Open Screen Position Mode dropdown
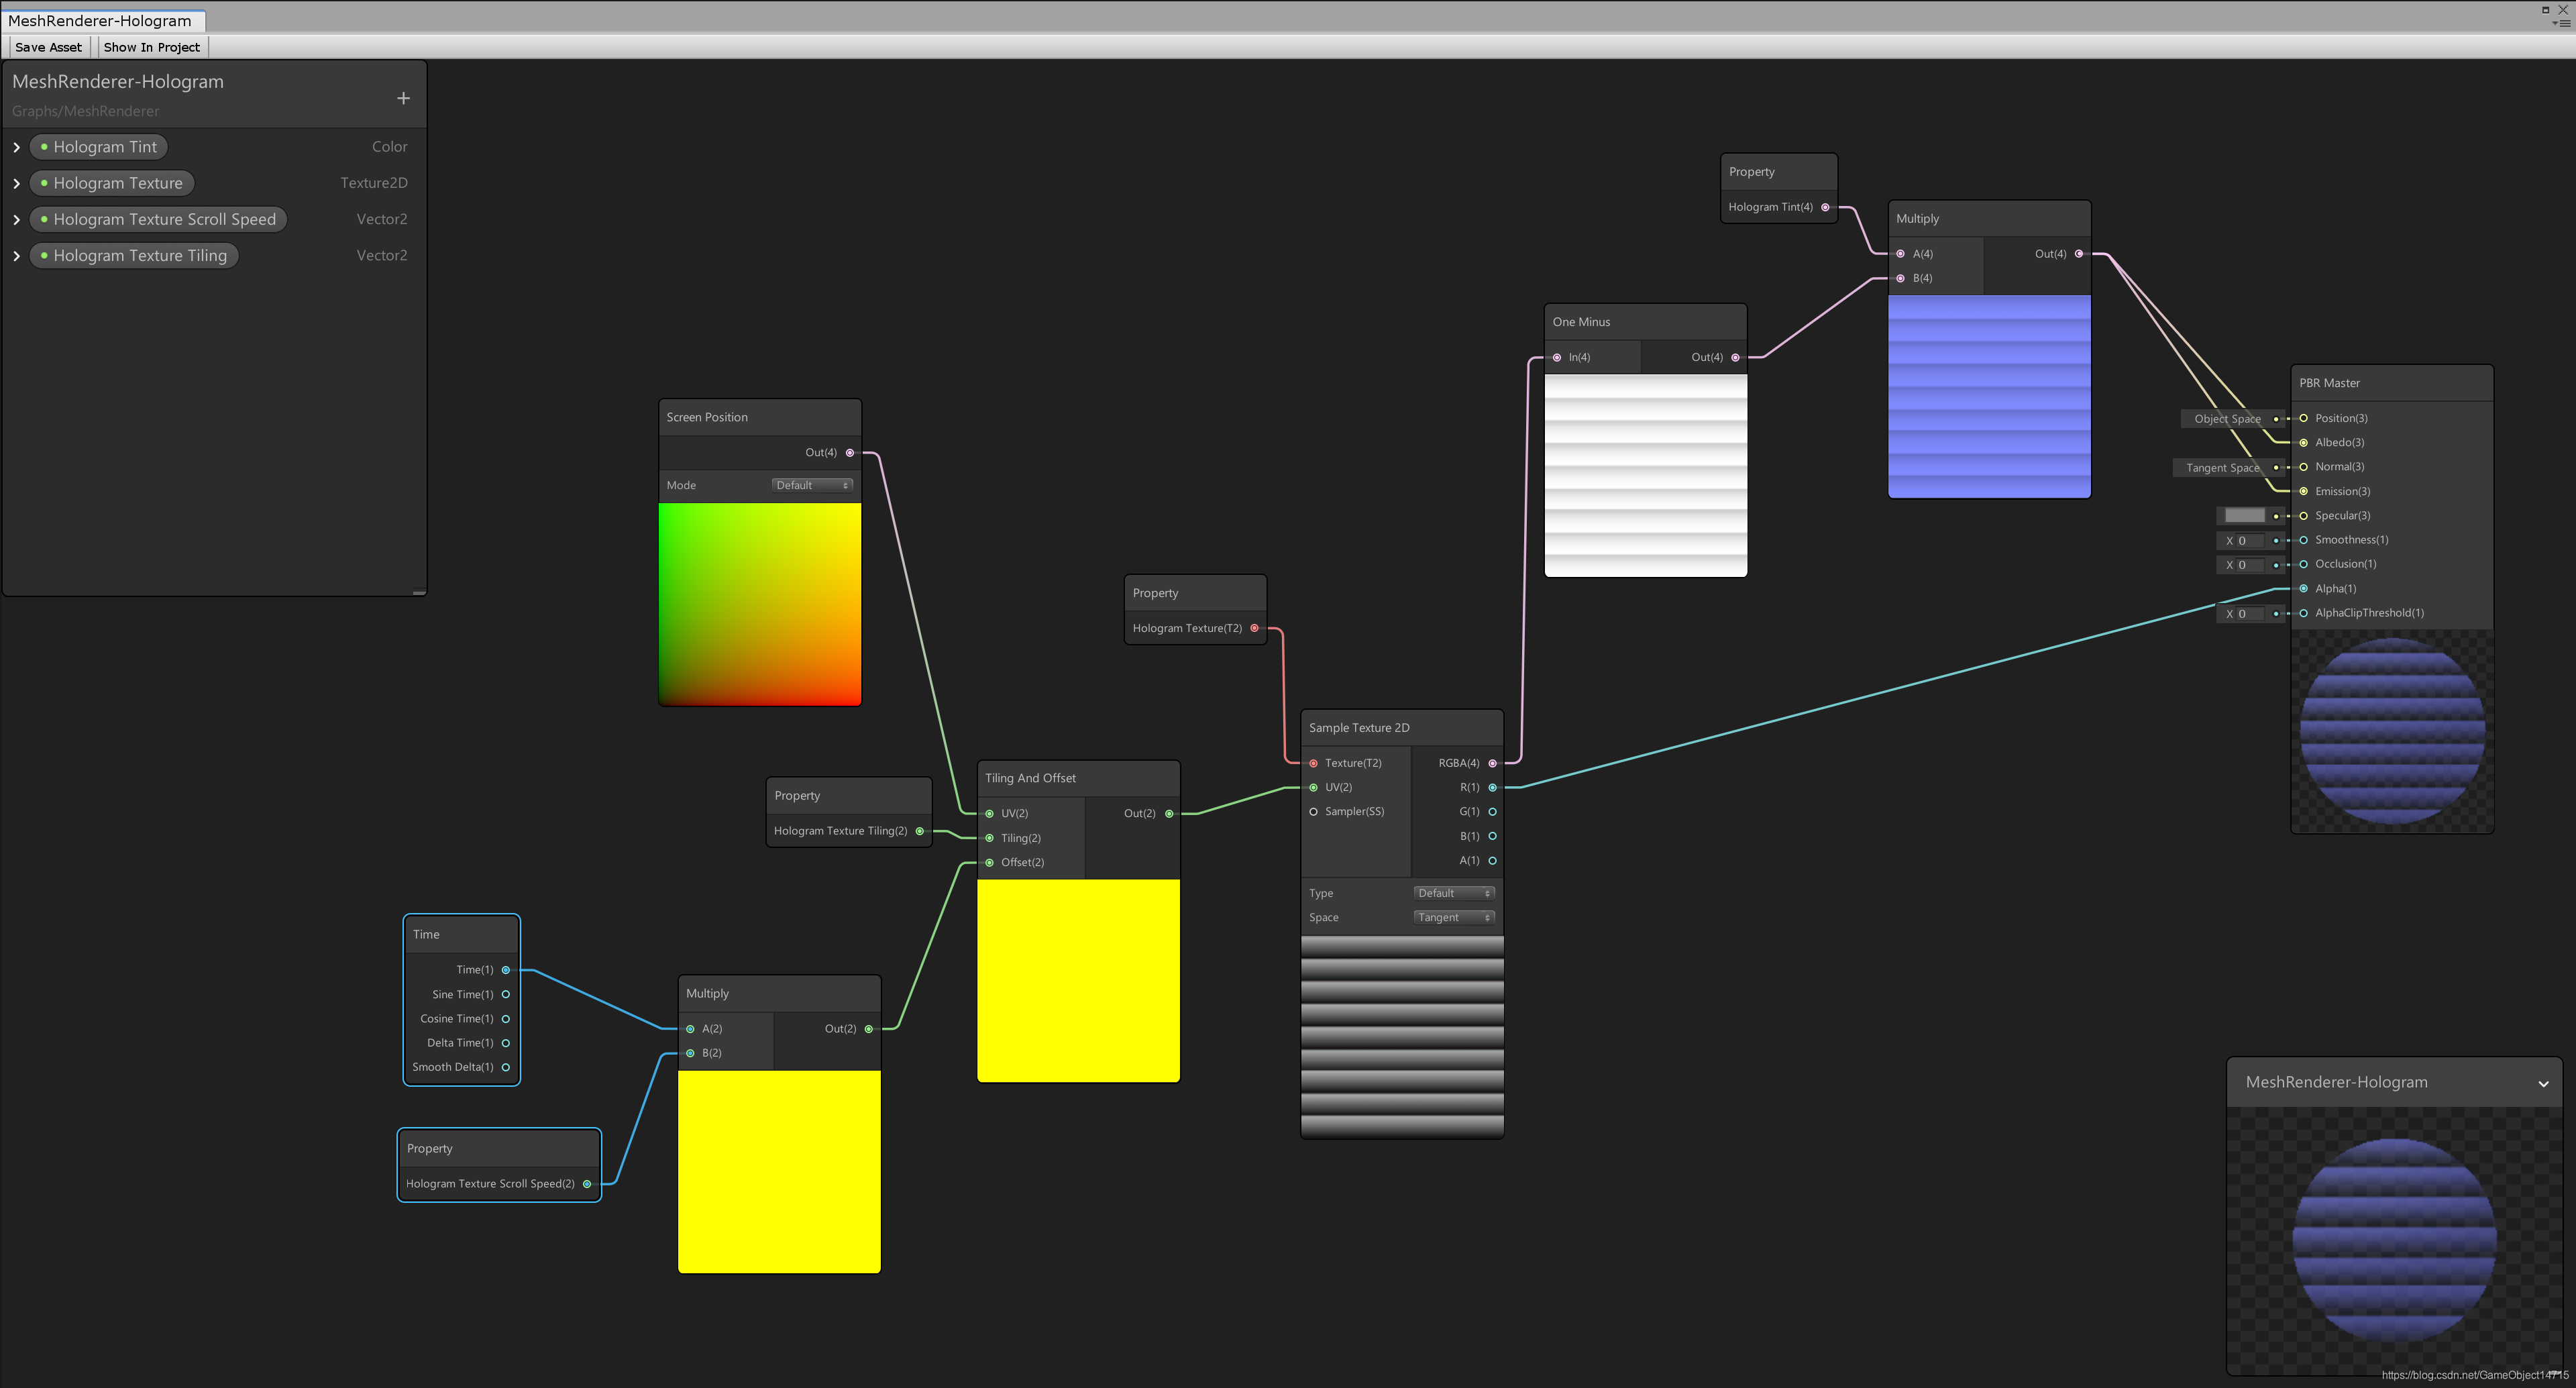Viewport: 2576px width, 1388px height. (811, 485)
